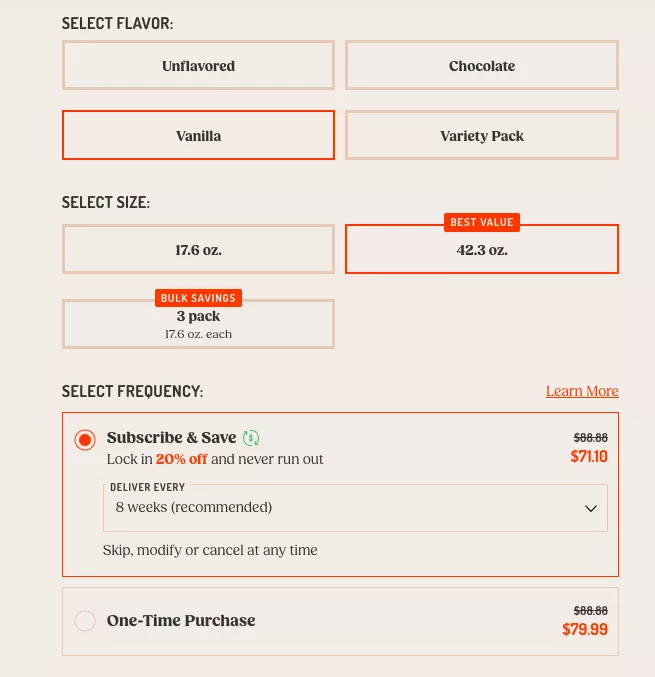Choose the Chocolate flavor option
655x677 pixels.
tap(482, 66)
